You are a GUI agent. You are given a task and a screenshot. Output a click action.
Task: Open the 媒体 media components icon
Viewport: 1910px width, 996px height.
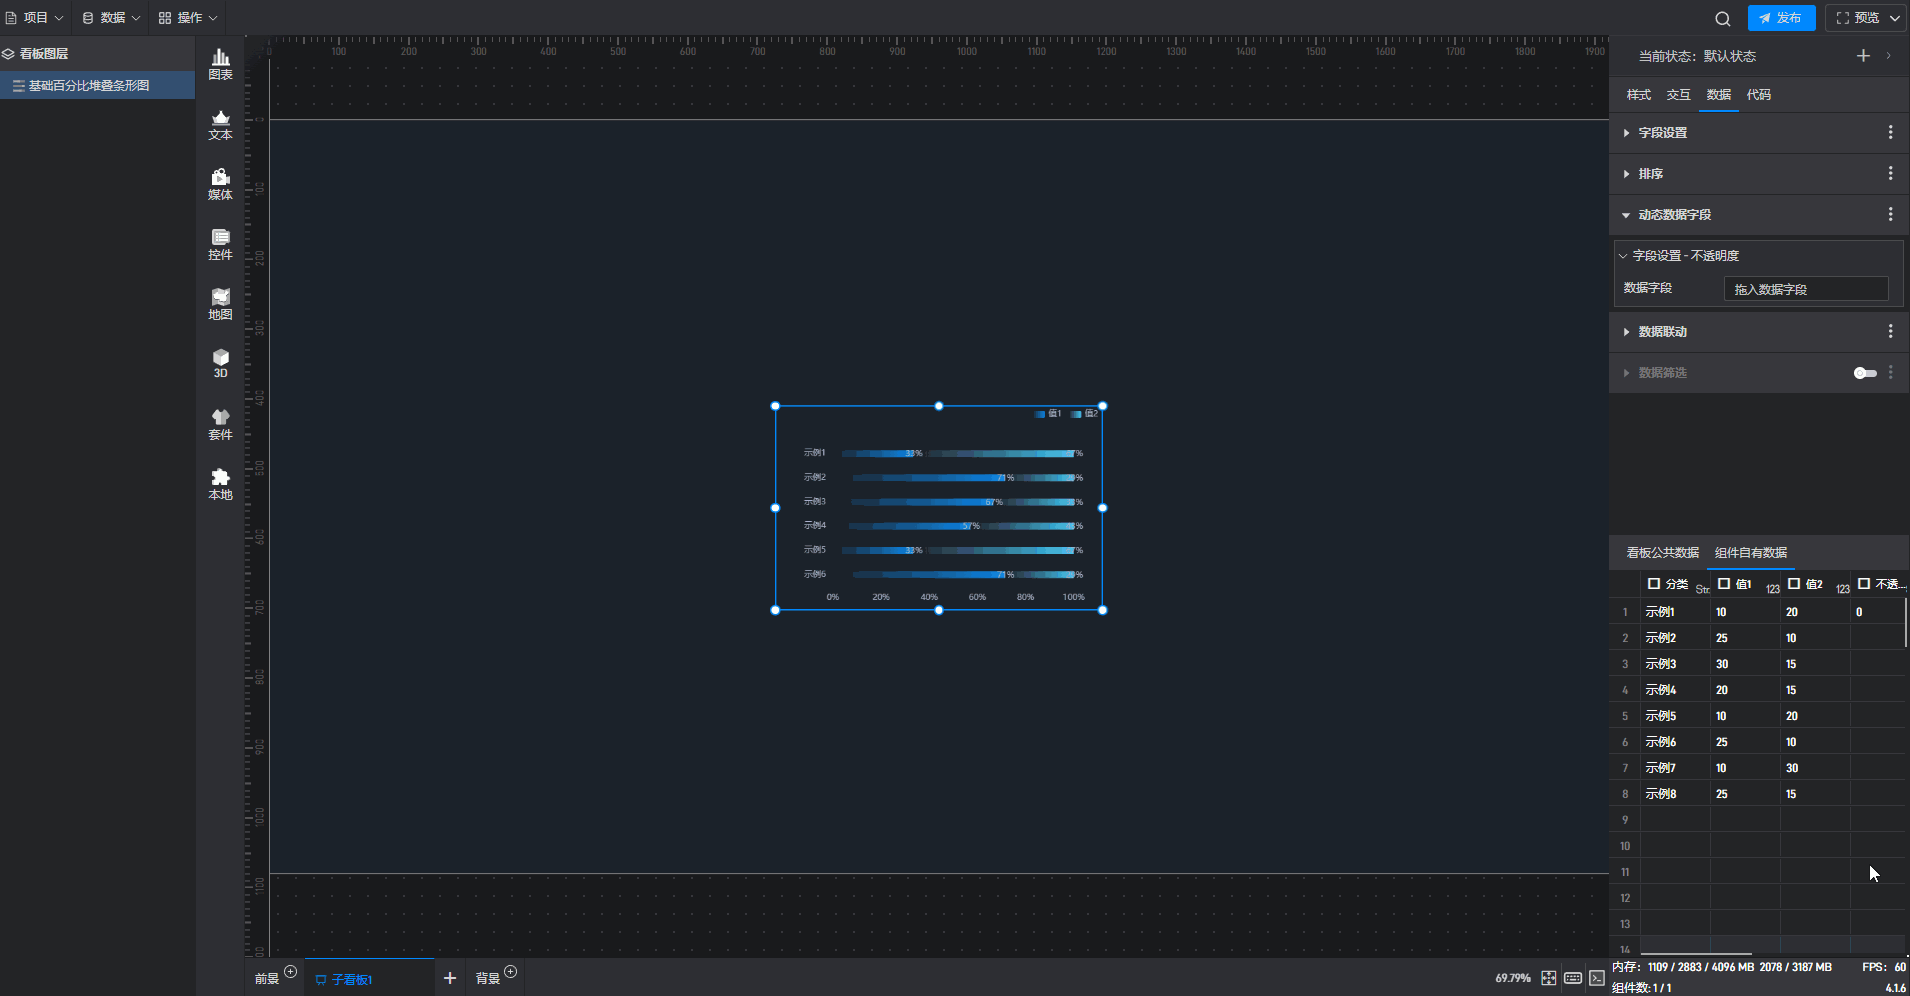(220, 185)
